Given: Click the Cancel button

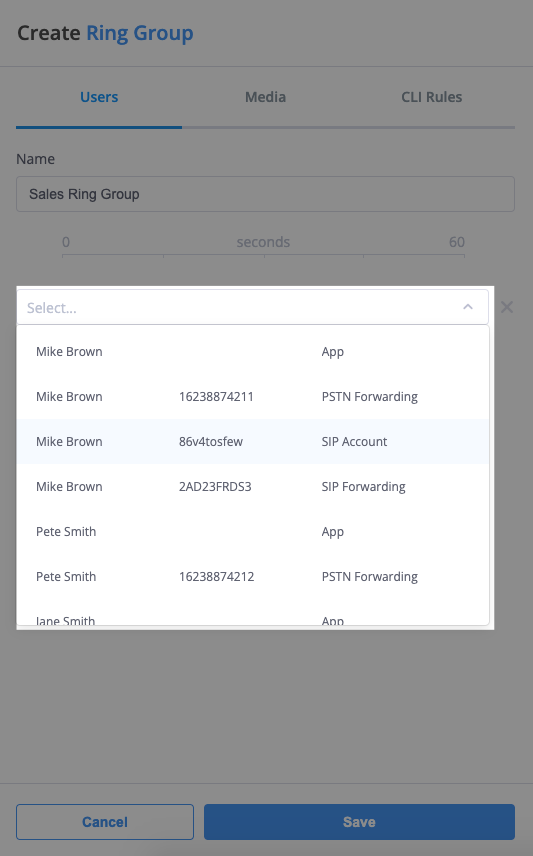Looking at the screenshot, I should pyautogui.click(x=105, y=822).
